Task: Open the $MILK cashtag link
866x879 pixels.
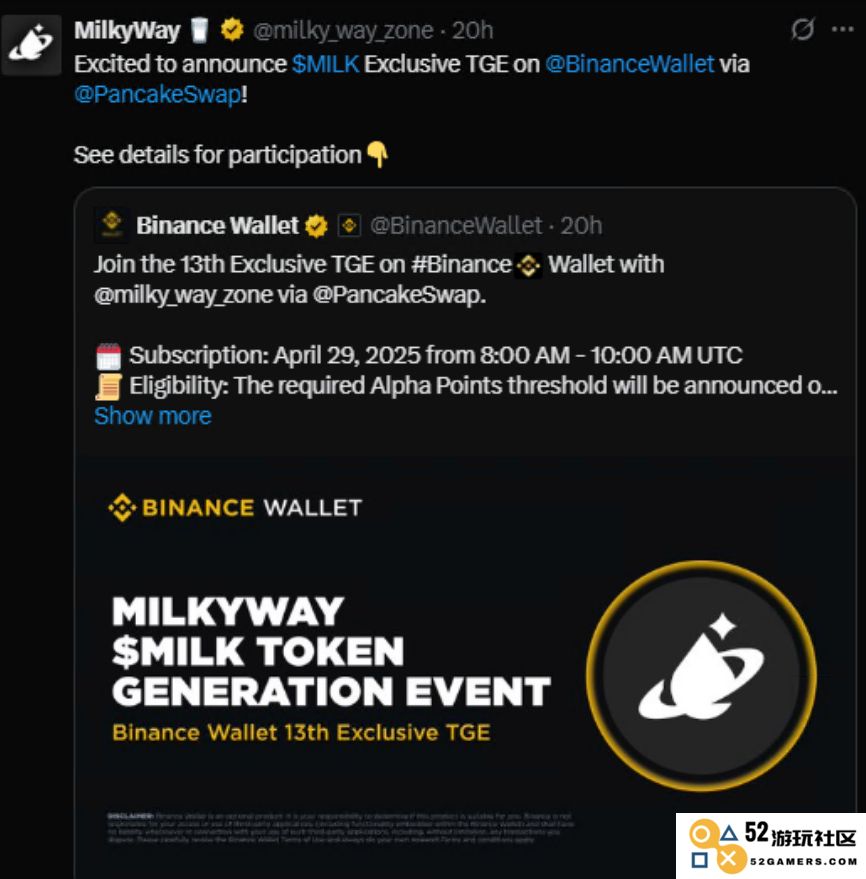Action: (x=326, y=64)
